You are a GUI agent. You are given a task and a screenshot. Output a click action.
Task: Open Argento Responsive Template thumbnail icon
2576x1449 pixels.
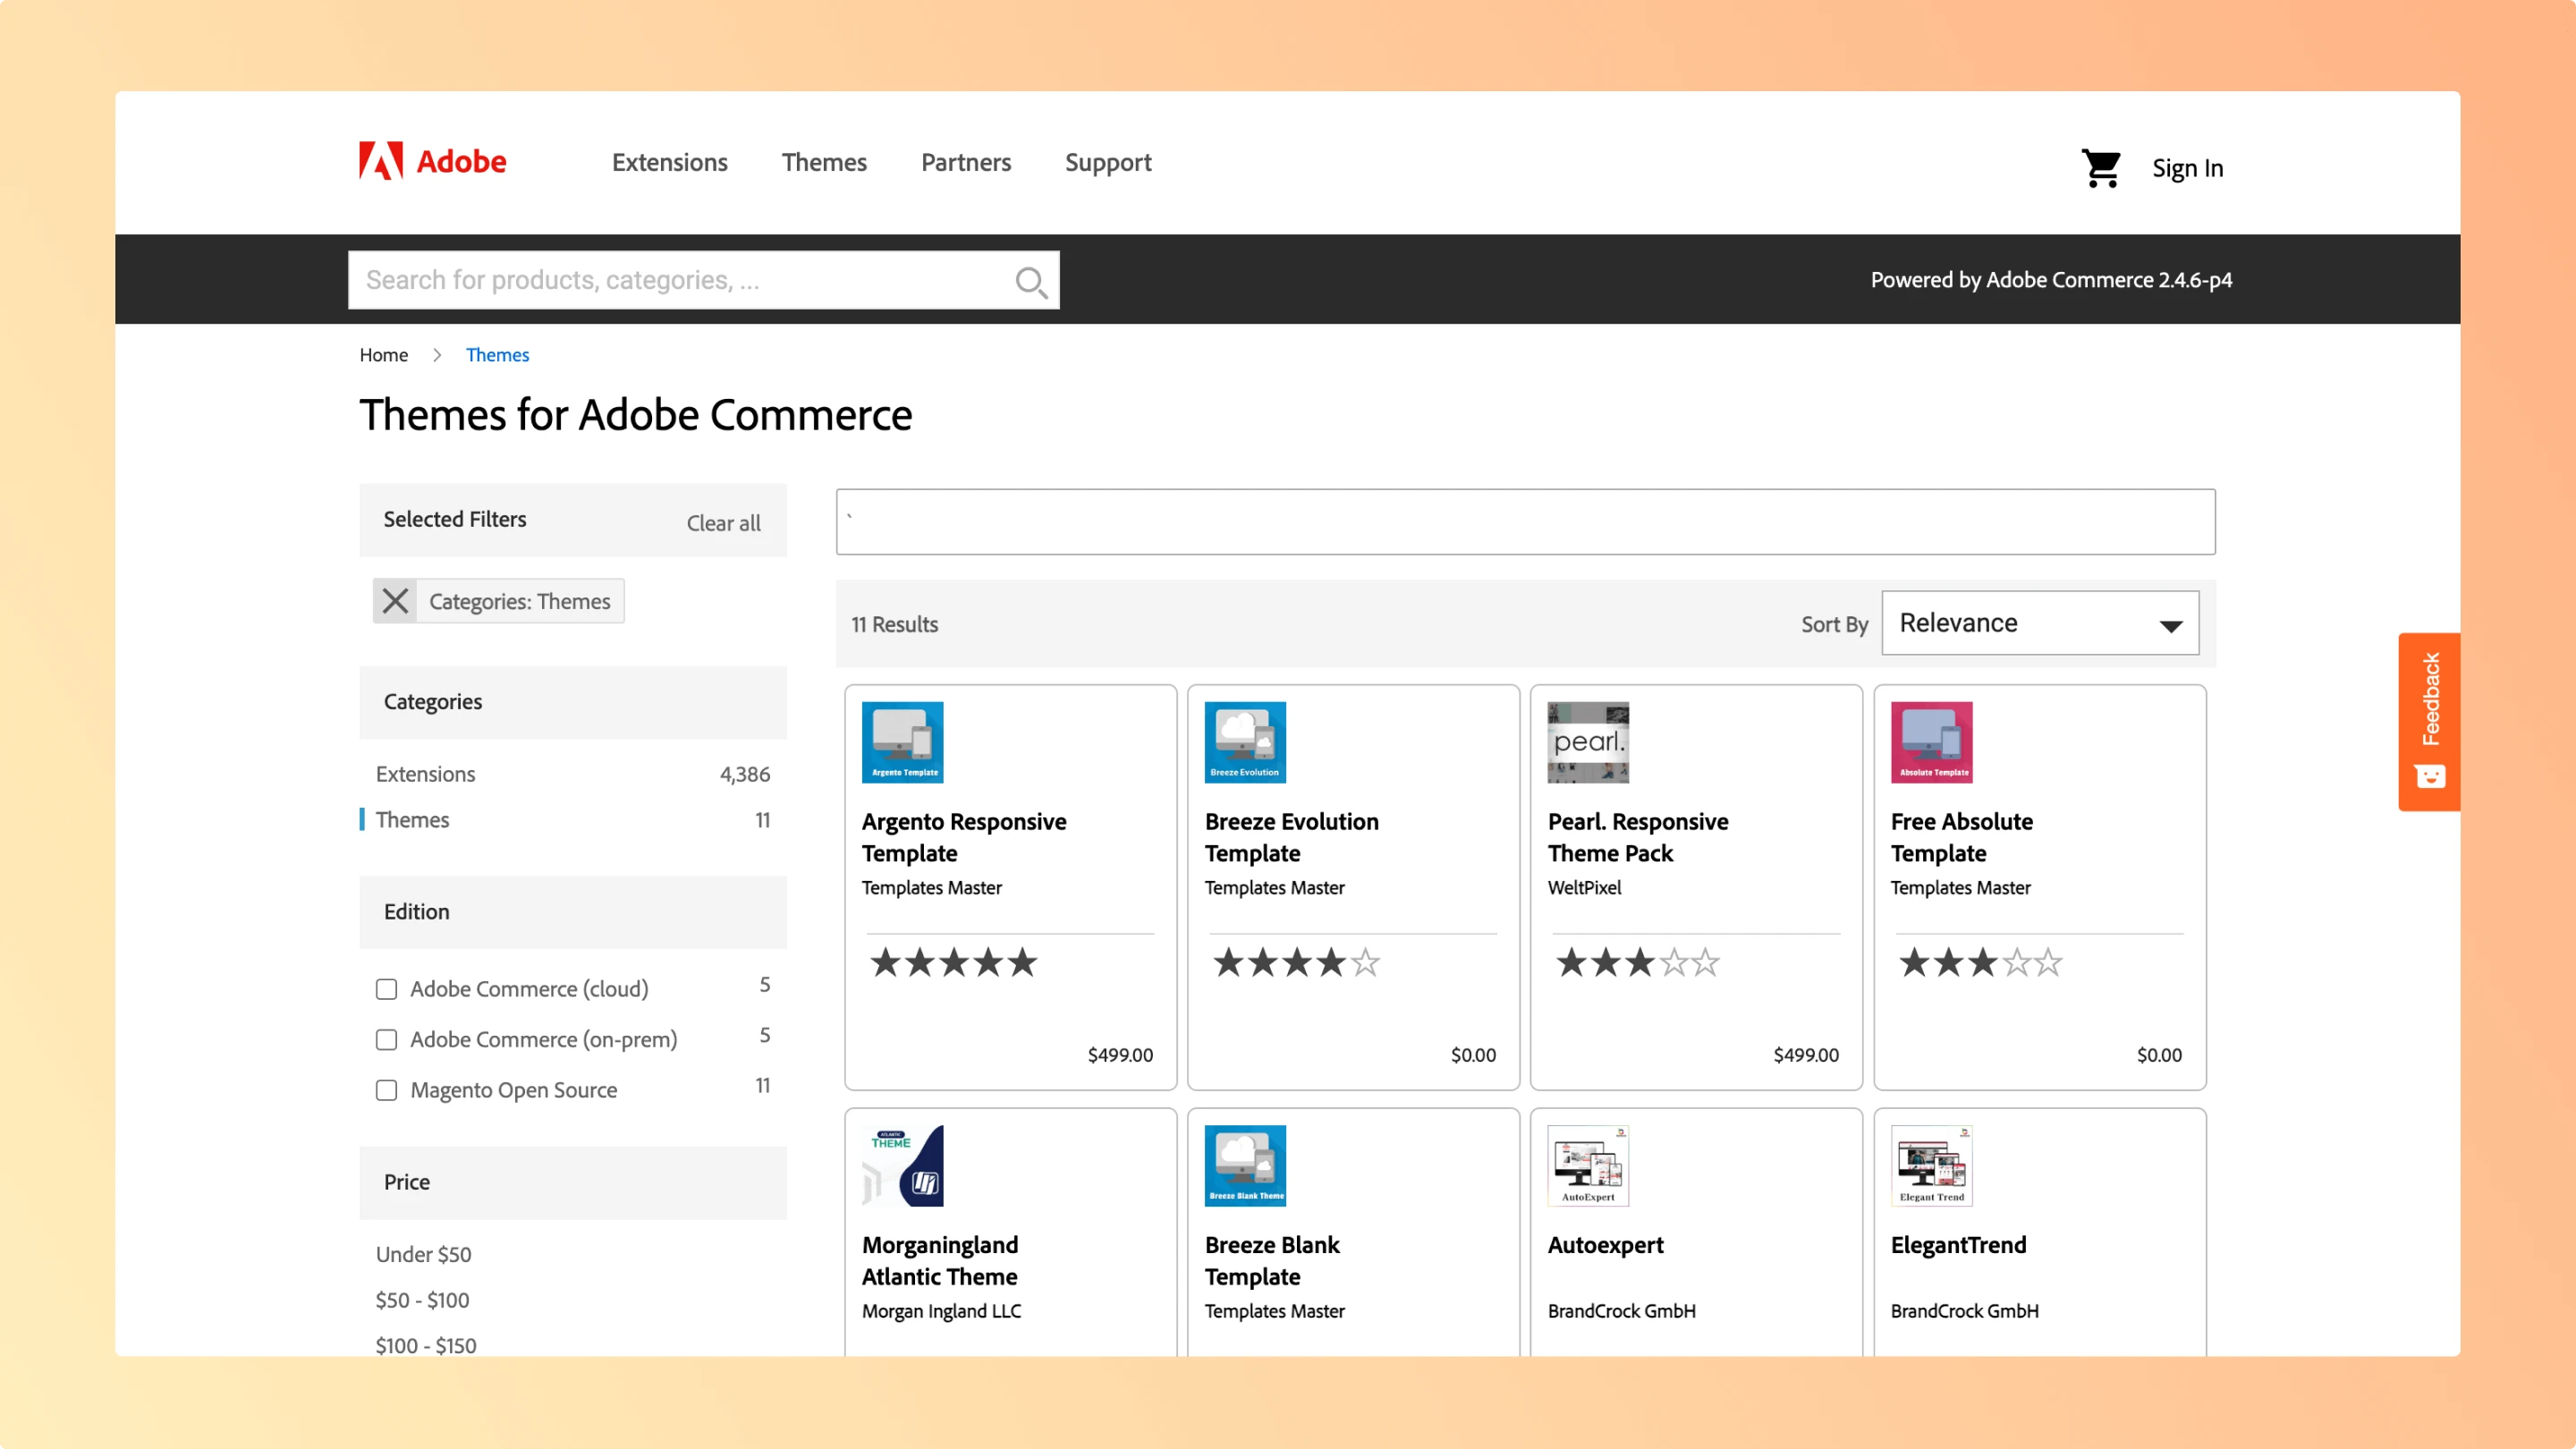click(x=902, y=742)
